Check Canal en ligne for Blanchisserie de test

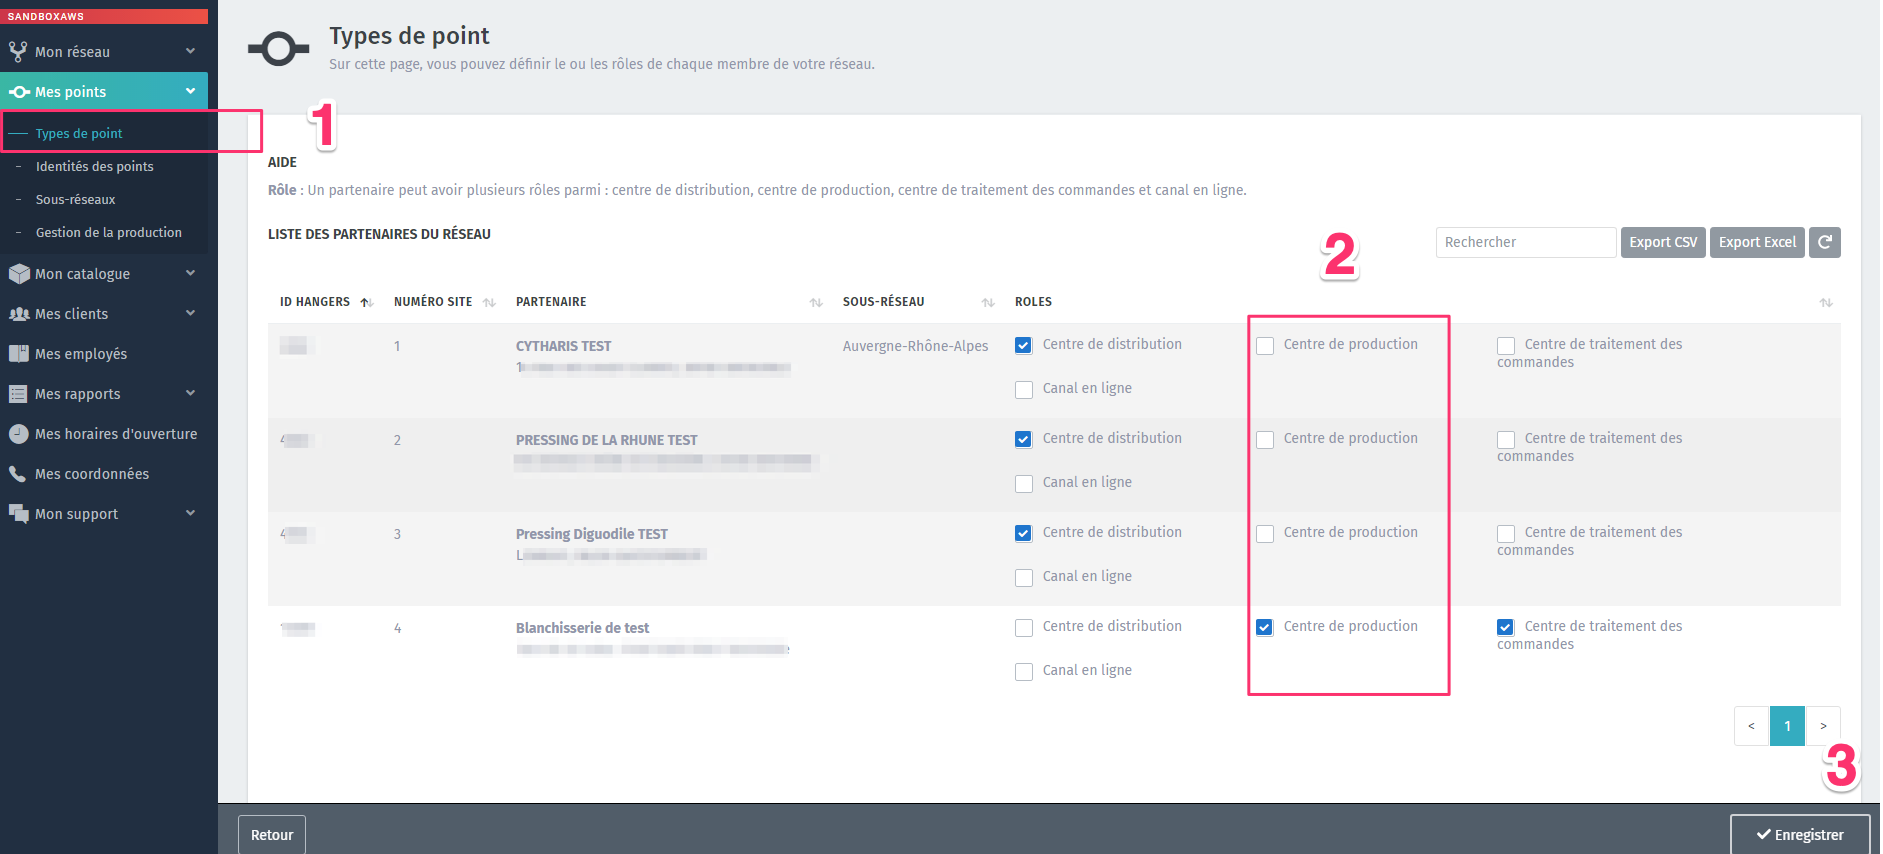tap(1024, 671)
